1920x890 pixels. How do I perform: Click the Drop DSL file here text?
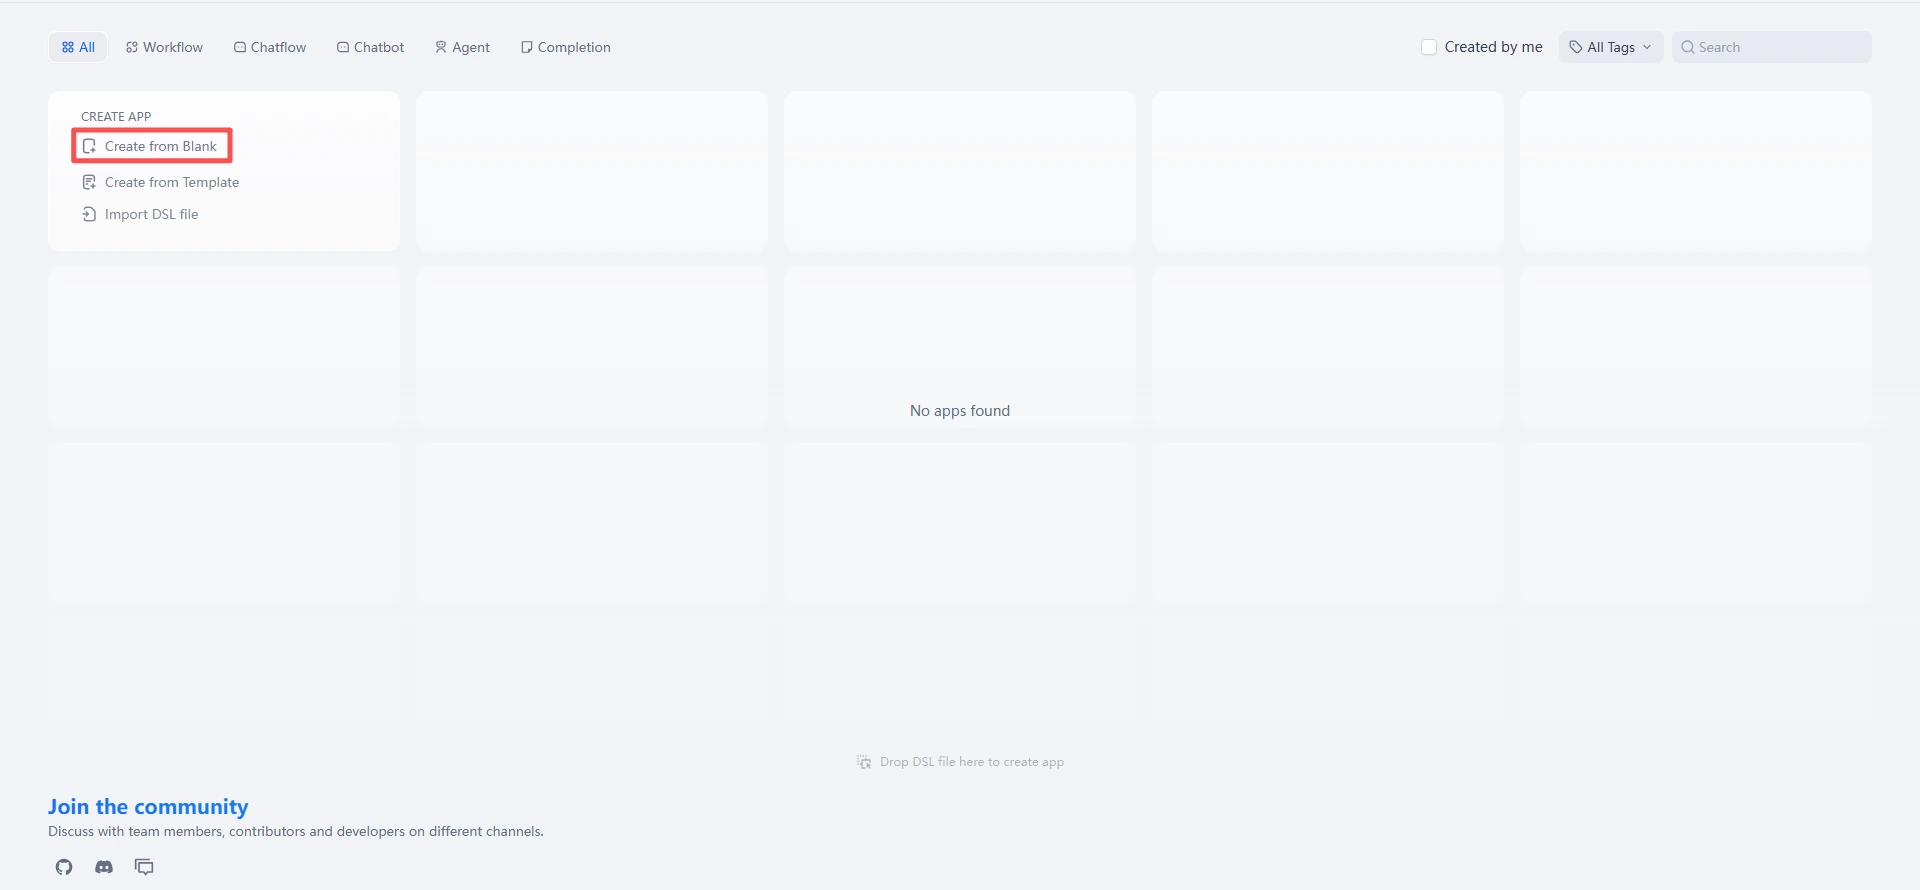pos(971,762)
